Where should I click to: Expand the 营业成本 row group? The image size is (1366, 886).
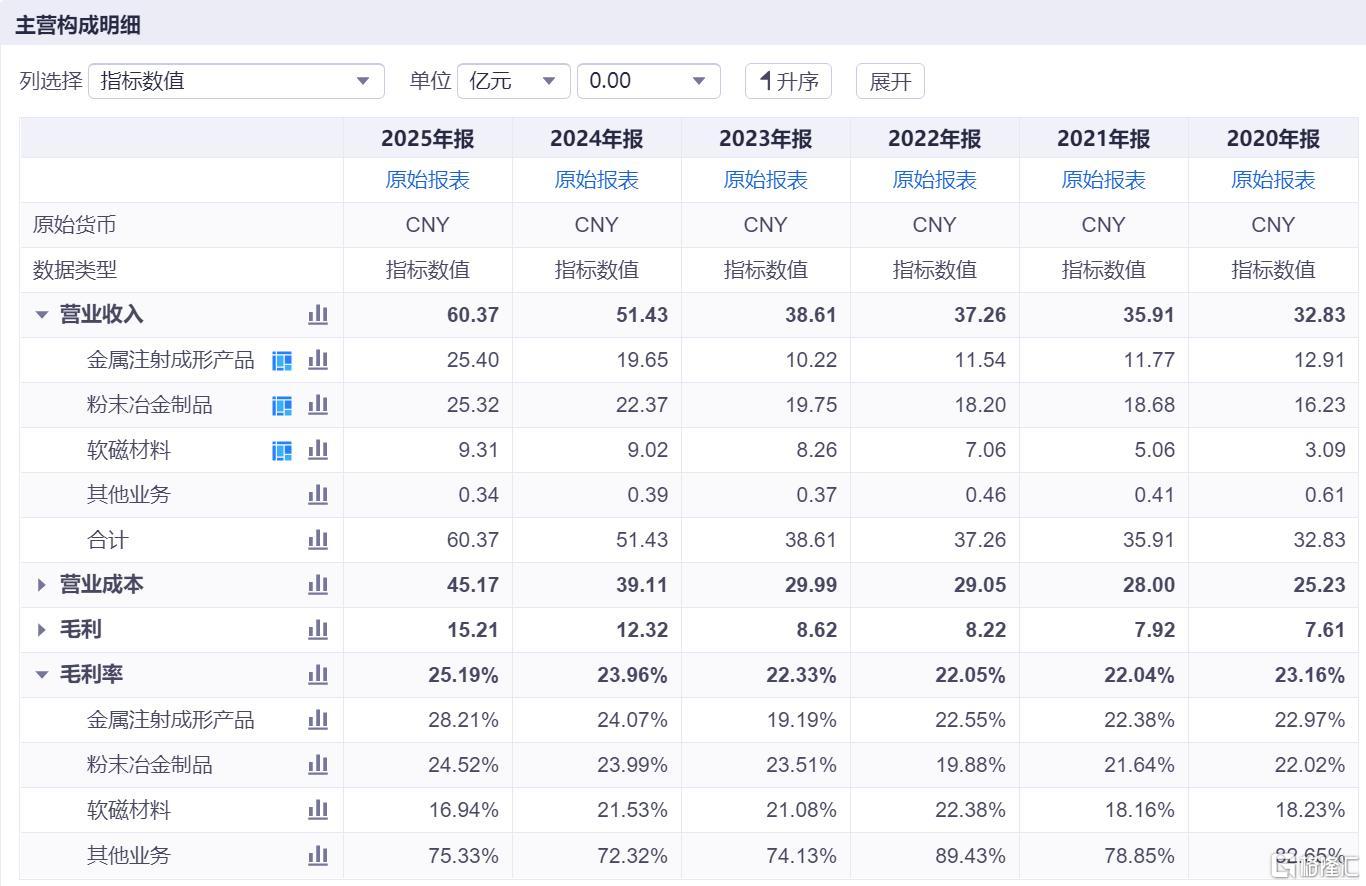[42, 585]
